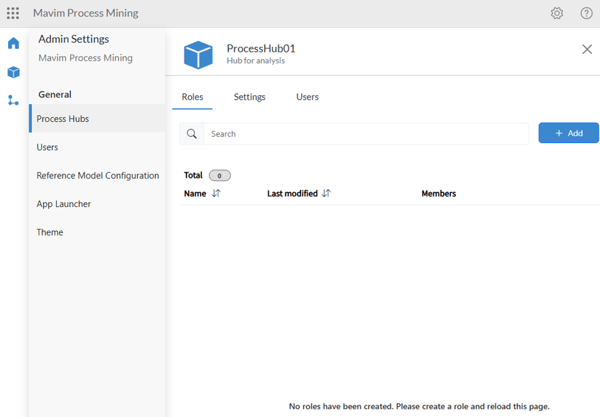Open the Theme settings item
The image size is (600, 417).
(x=50, y=232)
